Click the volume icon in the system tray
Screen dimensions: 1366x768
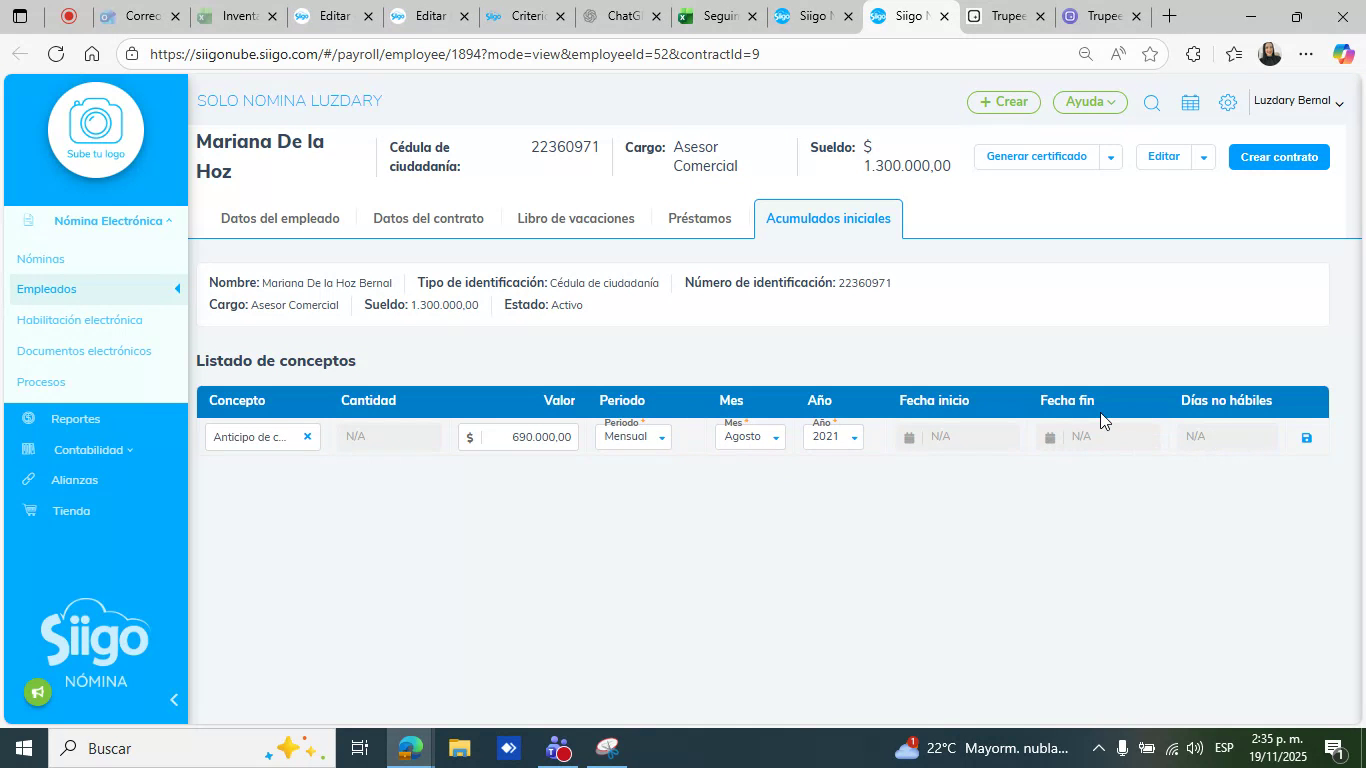[x=1195, y=748]
